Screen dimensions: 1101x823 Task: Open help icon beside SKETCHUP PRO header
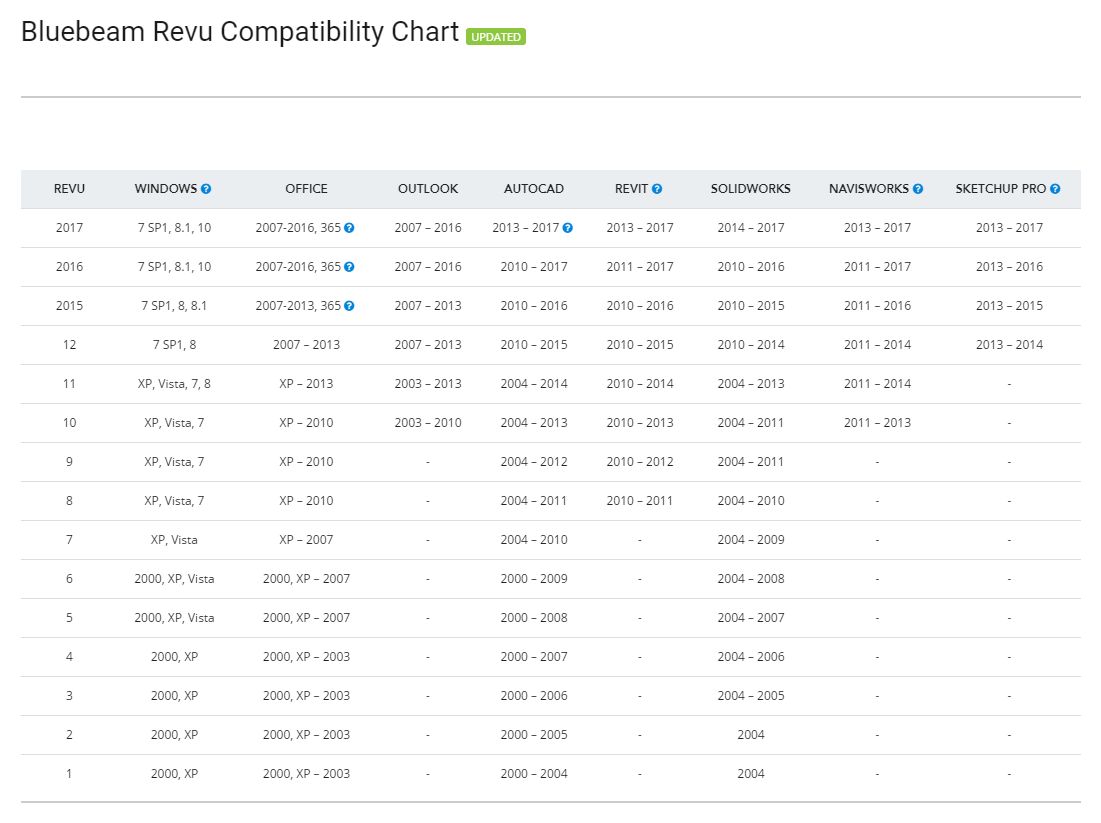click(1055, 189)
